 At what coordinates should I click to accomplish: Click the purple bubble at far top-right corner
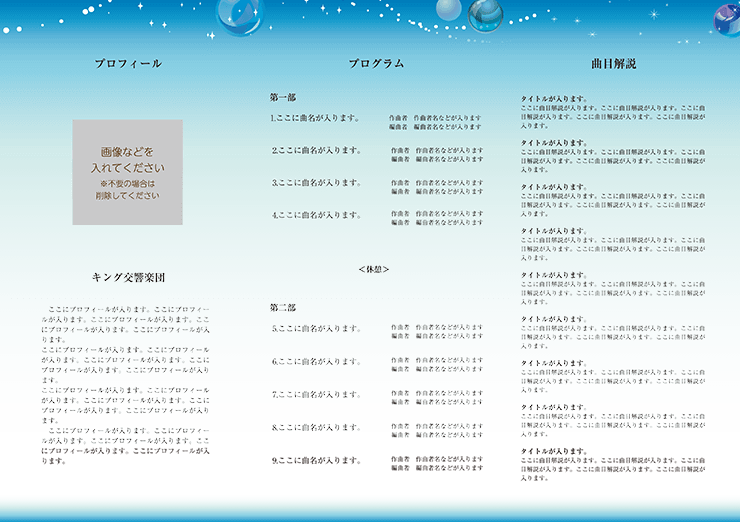[x=726, y=18]
